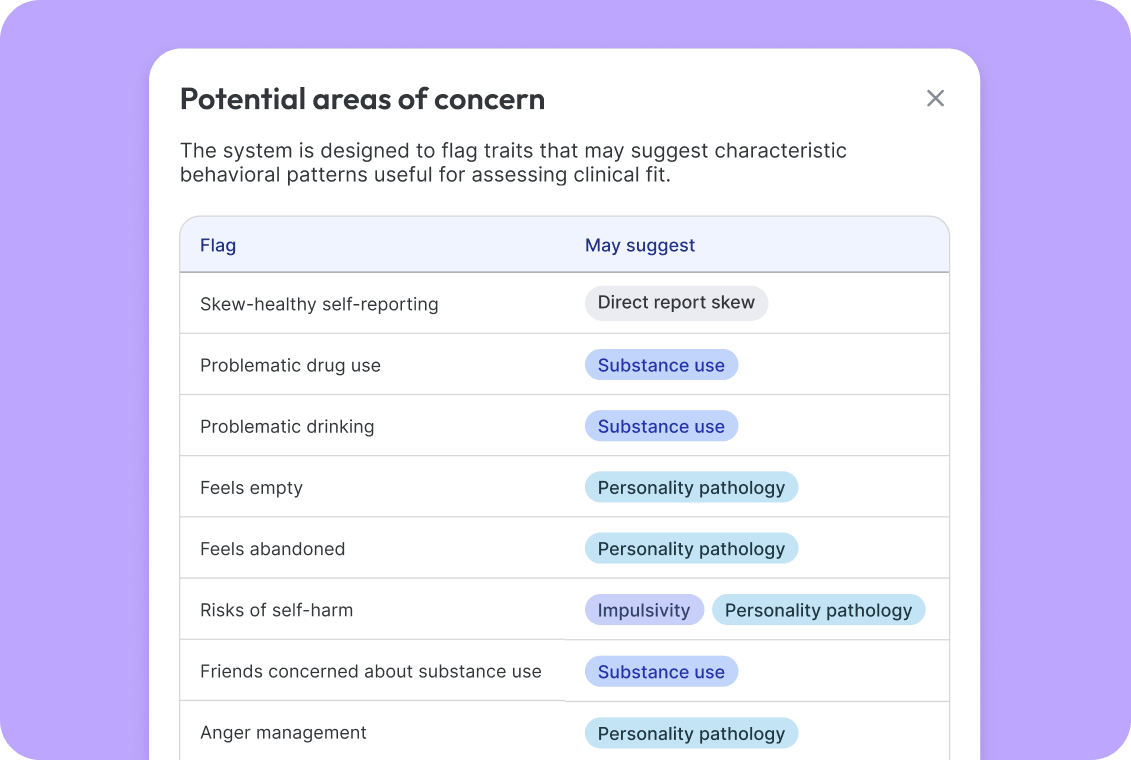Screen dimensions: 1131x760
Task: Click Substance use tag for Problematic drinking
Action: coord(661,426)
